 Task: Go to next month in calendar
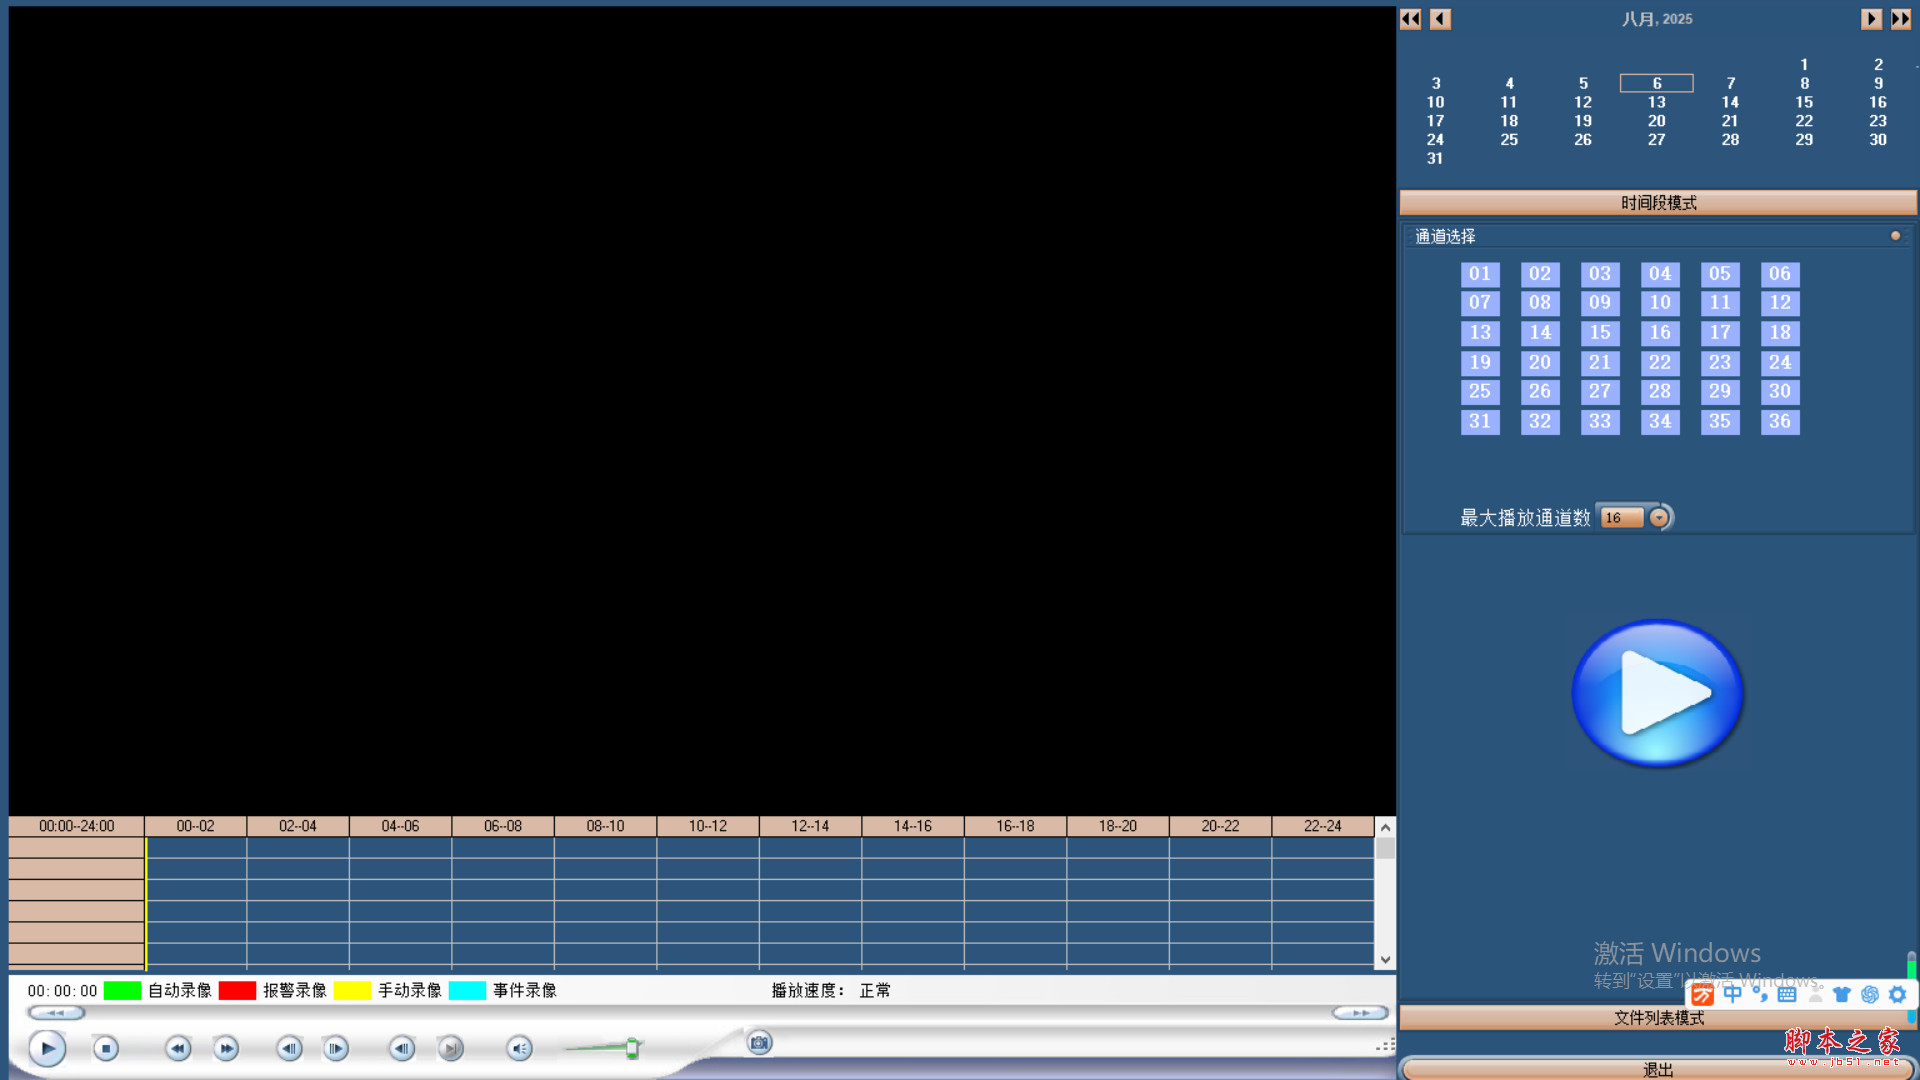pyautogui.click(x=1871, y=19)
